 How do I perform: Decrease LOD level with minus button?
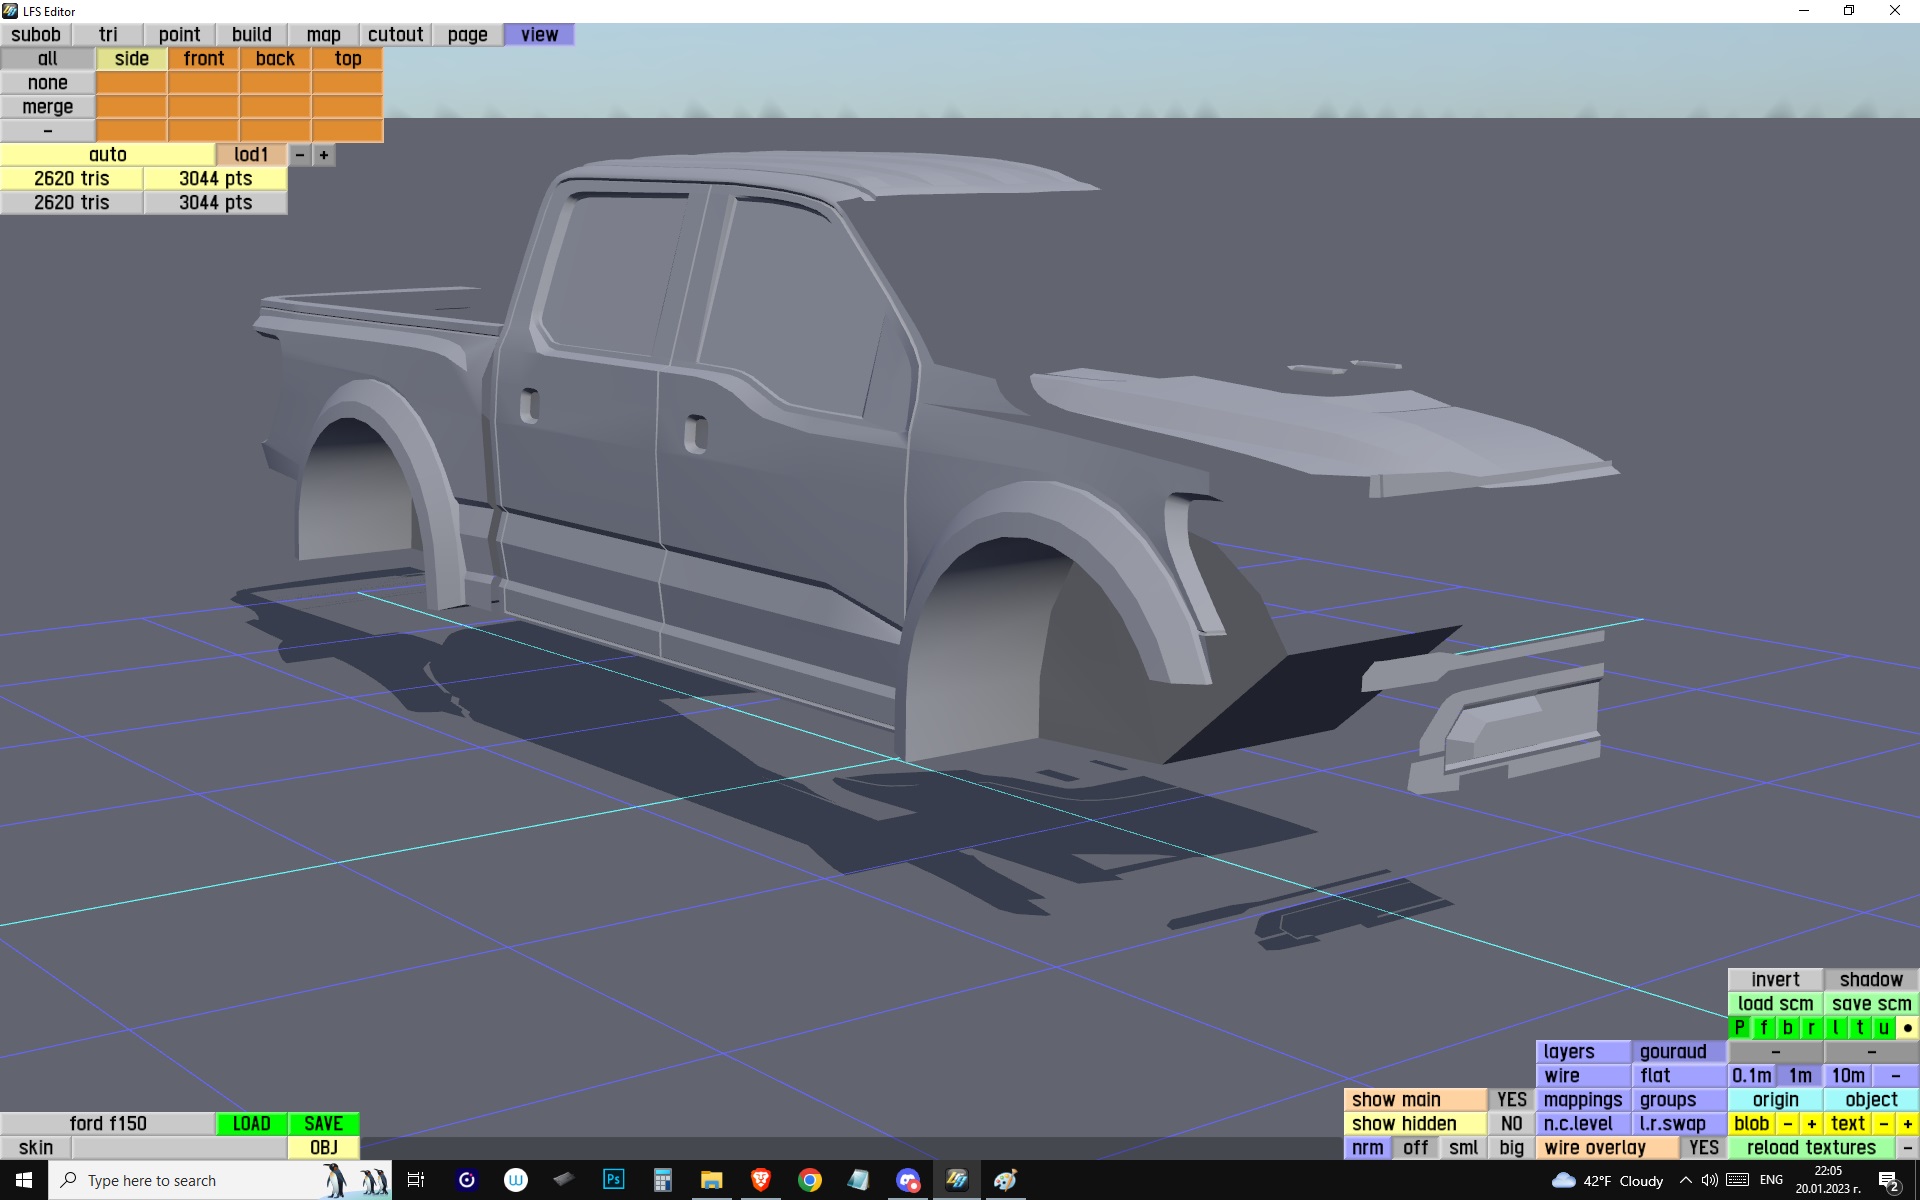pyautogui.click(x=299, y=155)
